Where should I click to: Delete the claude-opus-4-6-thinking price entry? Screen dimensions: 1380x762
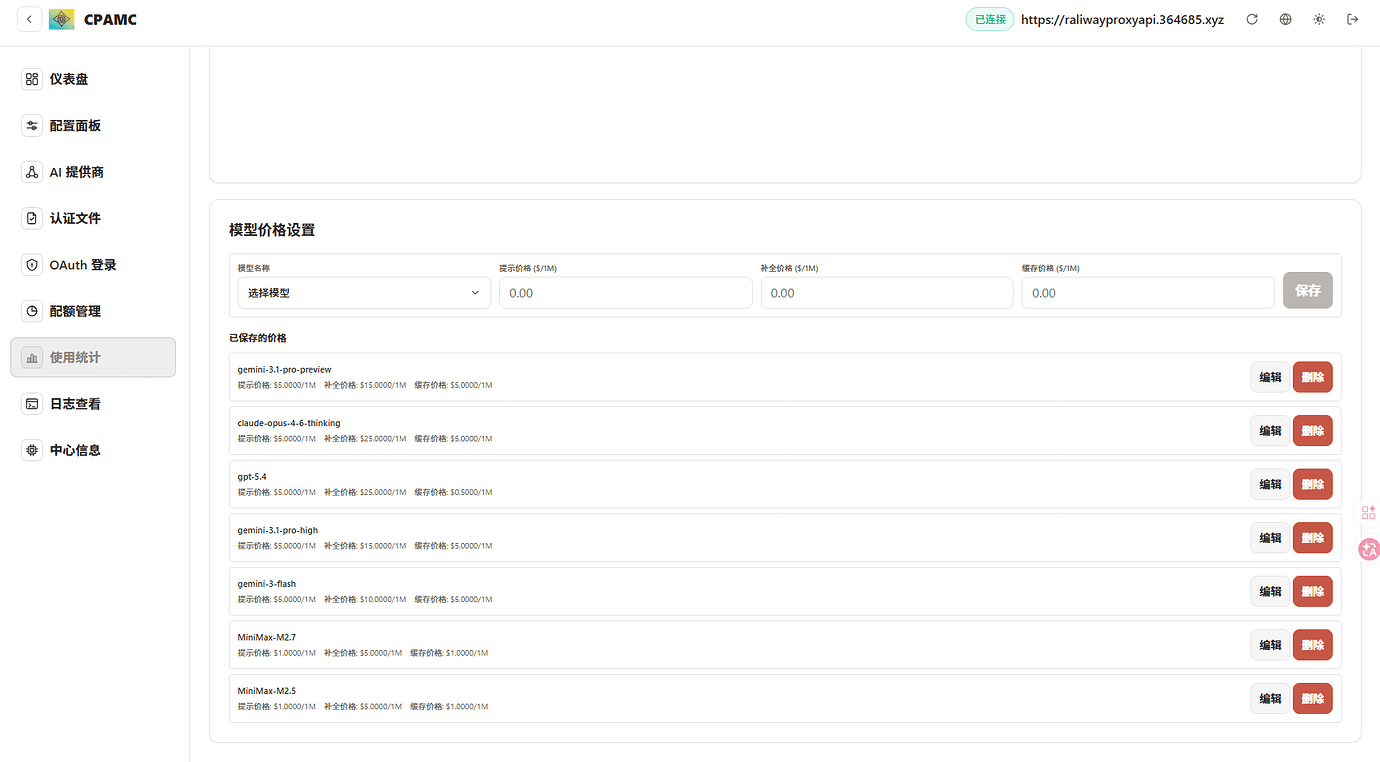point(1313,431)
